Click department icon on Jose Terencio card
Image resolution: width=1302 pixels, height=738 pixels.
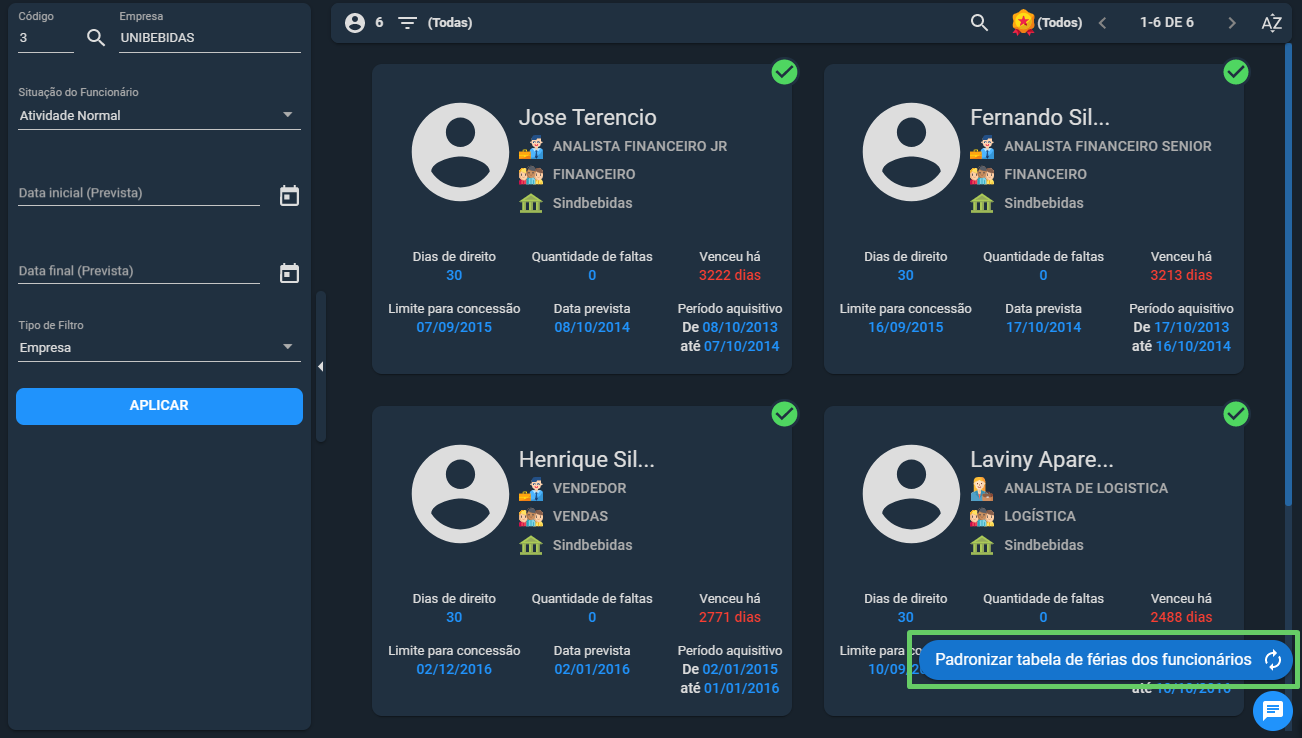point(531,175)
